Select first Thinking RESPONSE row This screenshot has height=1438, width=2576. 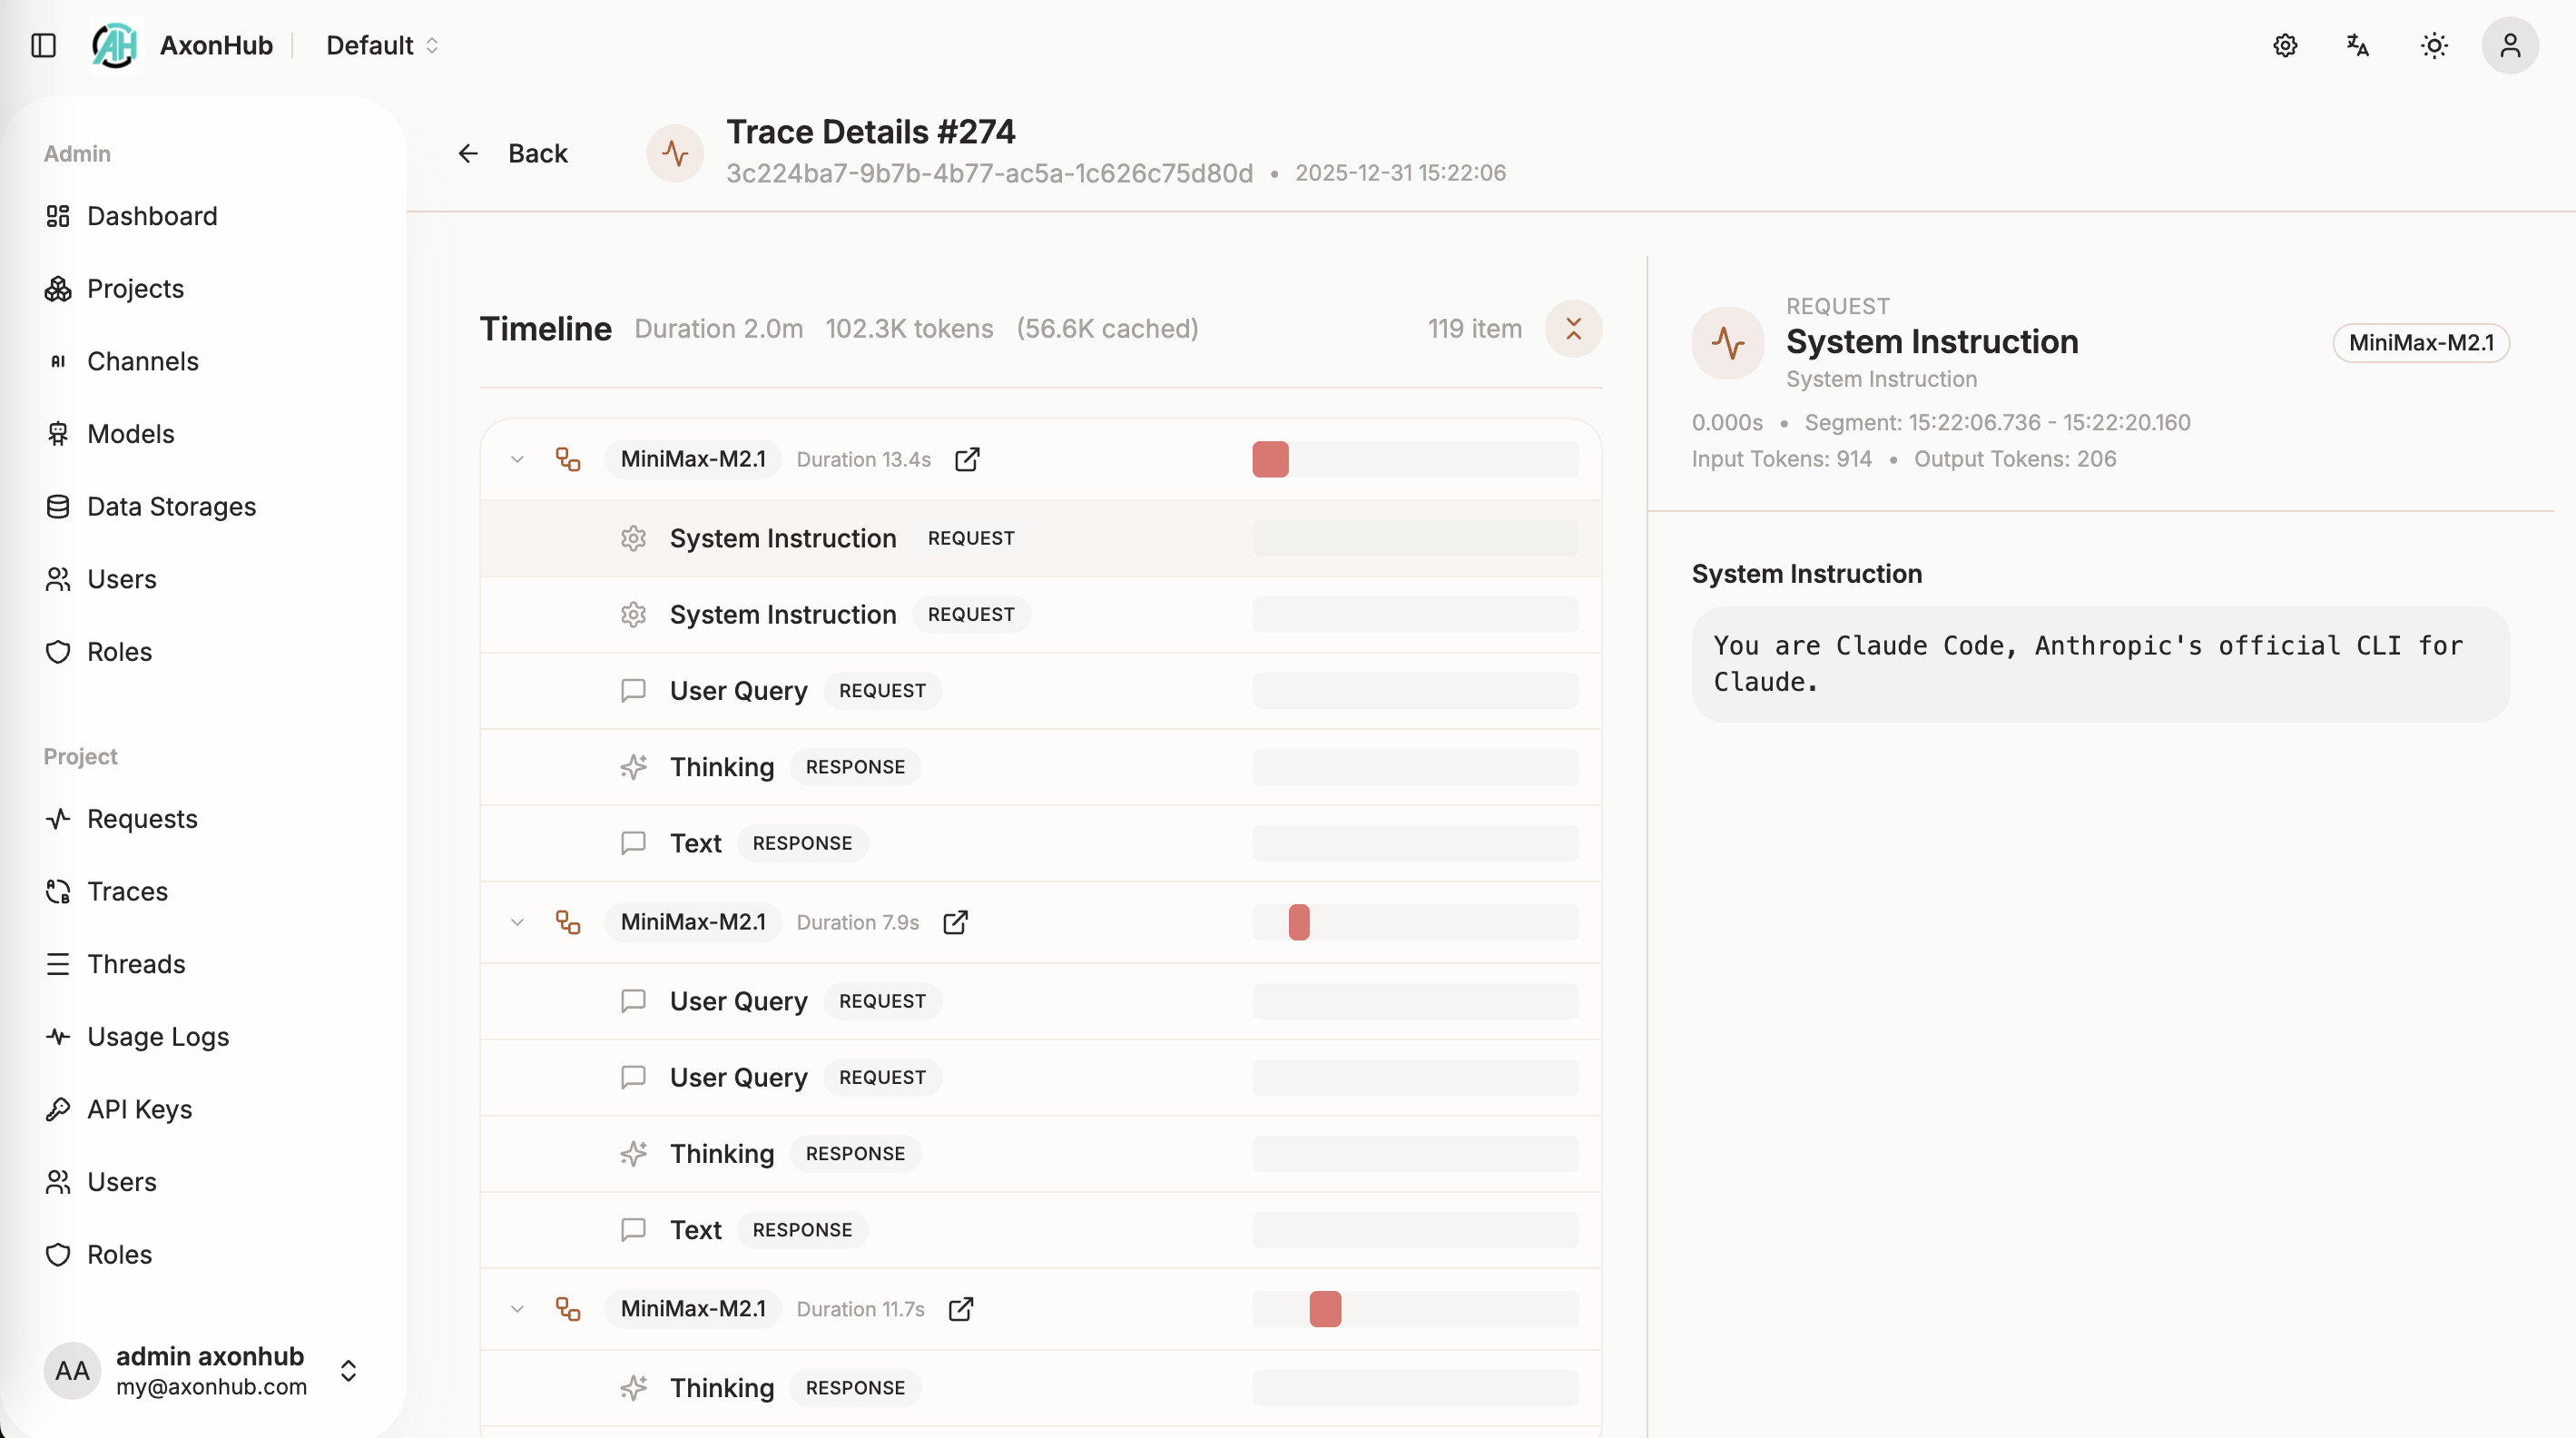tap(721, 767)
